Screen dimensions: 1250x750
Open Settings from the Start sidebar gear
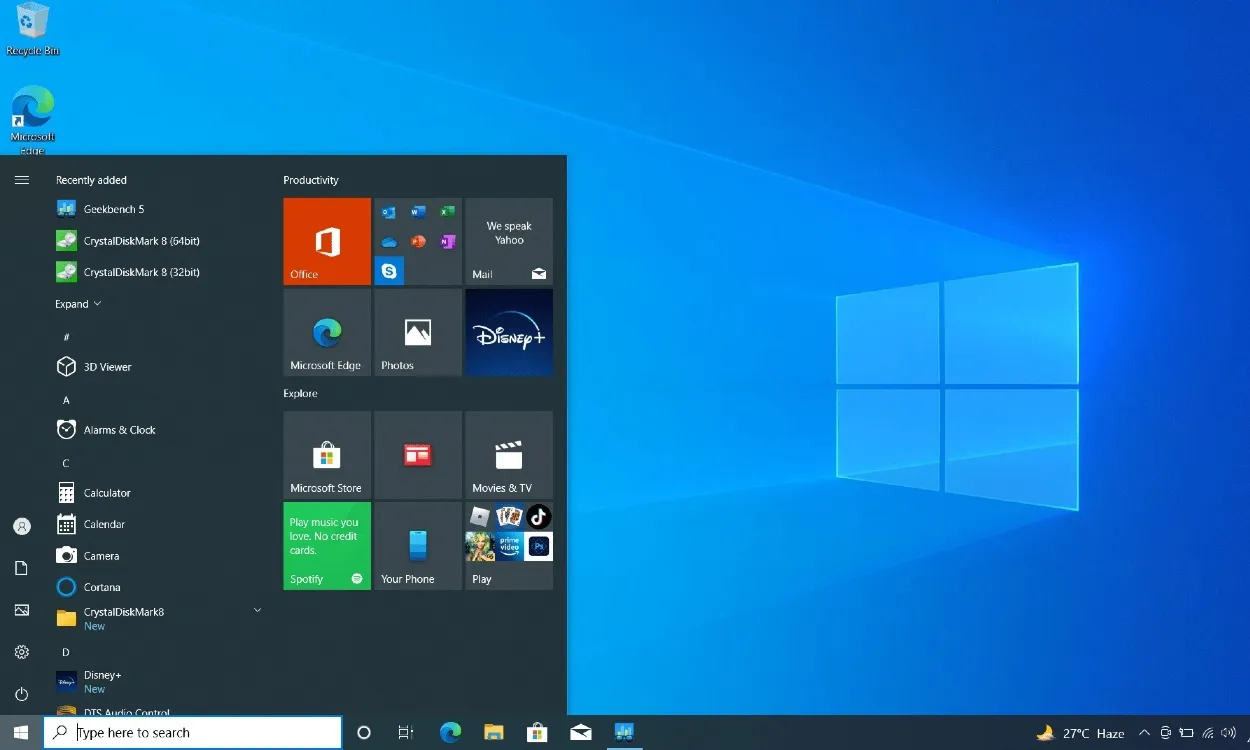point(21,652)
